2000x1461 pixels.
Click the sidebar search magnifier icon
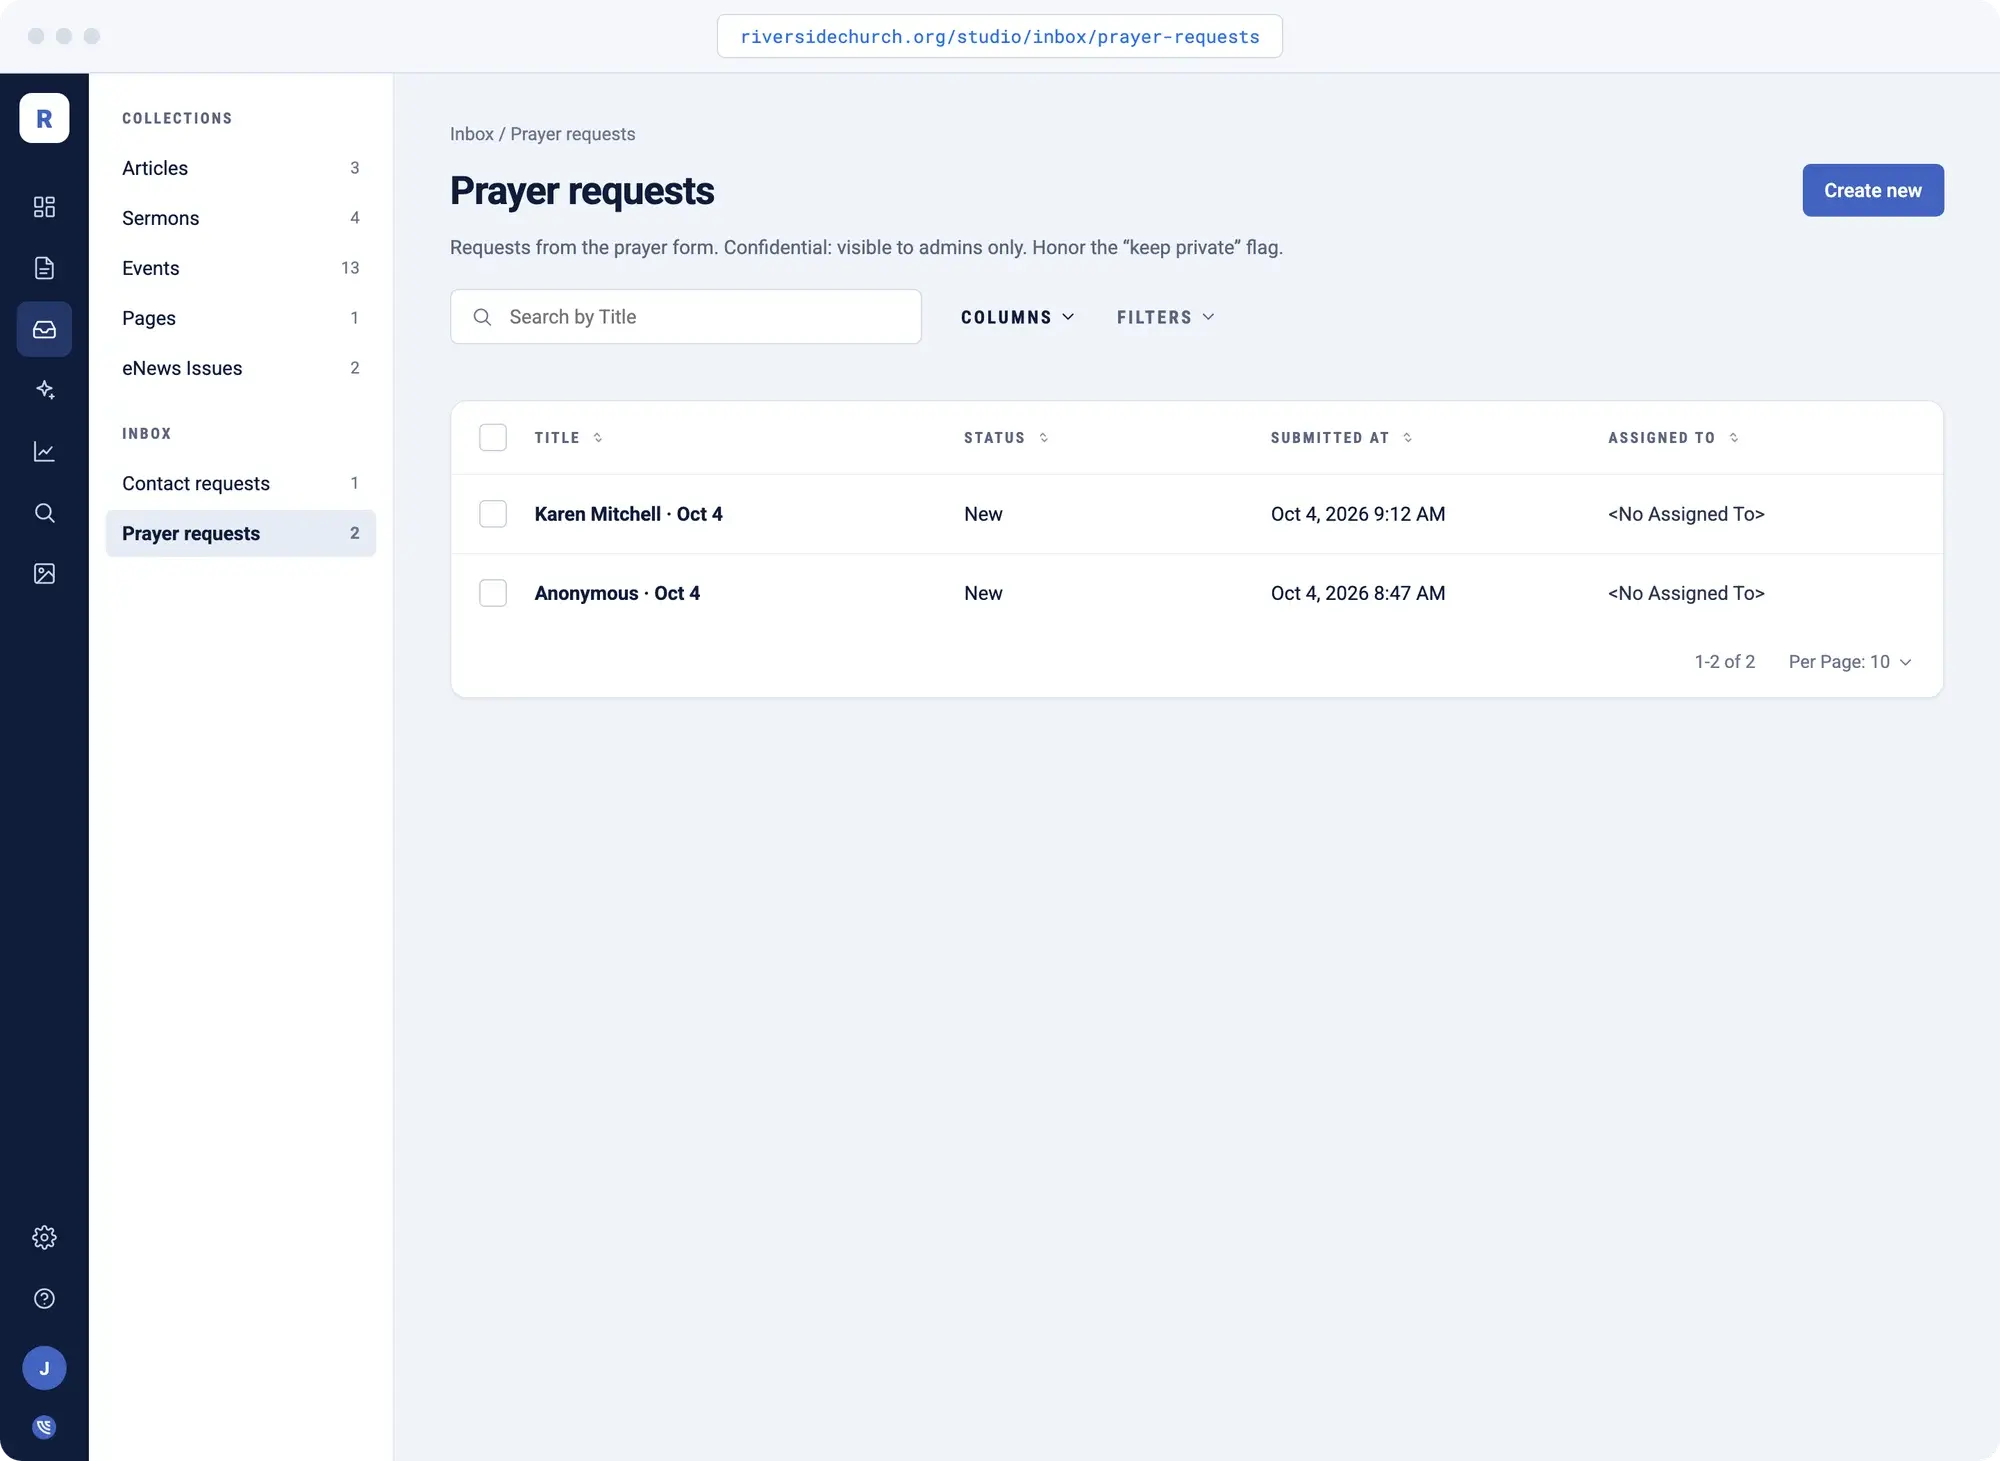(x=44, y=513)
